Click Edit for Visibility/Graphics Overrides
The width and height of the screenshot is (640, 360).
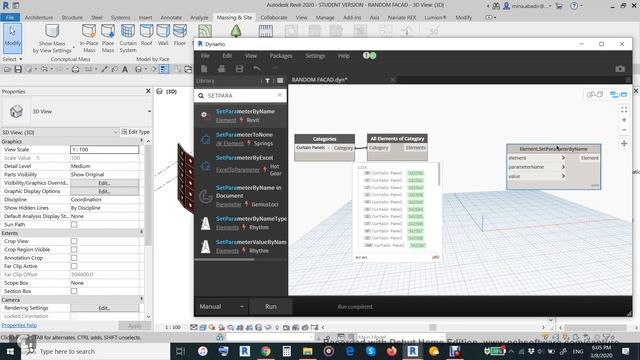click(104, 183)
